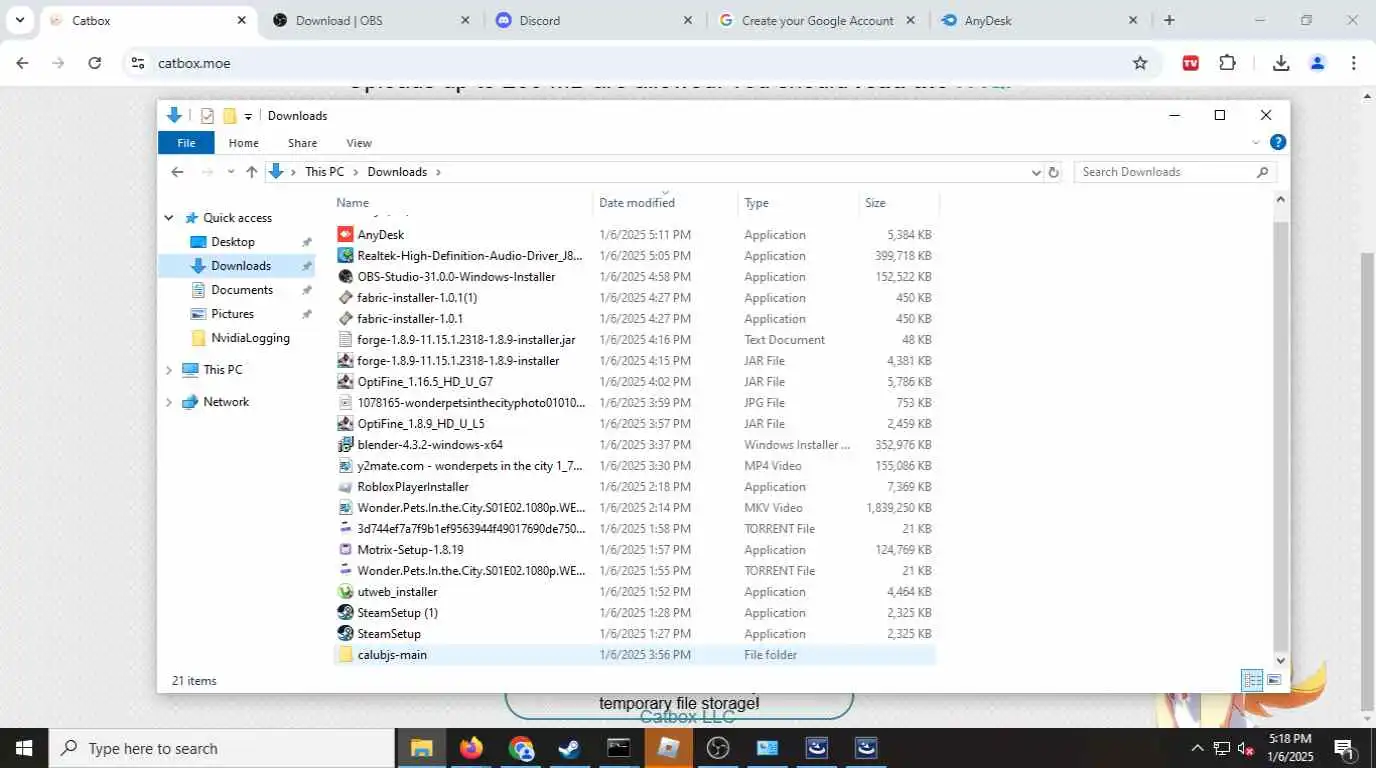Sort files by Name column header
The width and height of the screenshot is (1376, 768).
tap(463, 203)
